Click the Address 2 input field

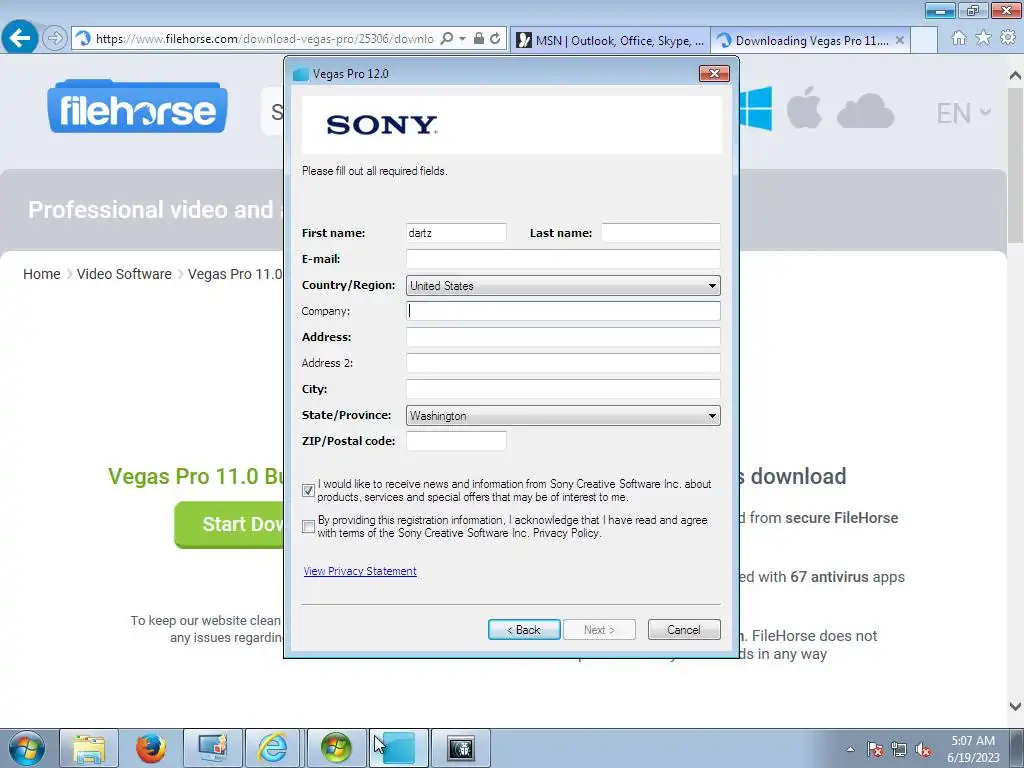(563, 363)
